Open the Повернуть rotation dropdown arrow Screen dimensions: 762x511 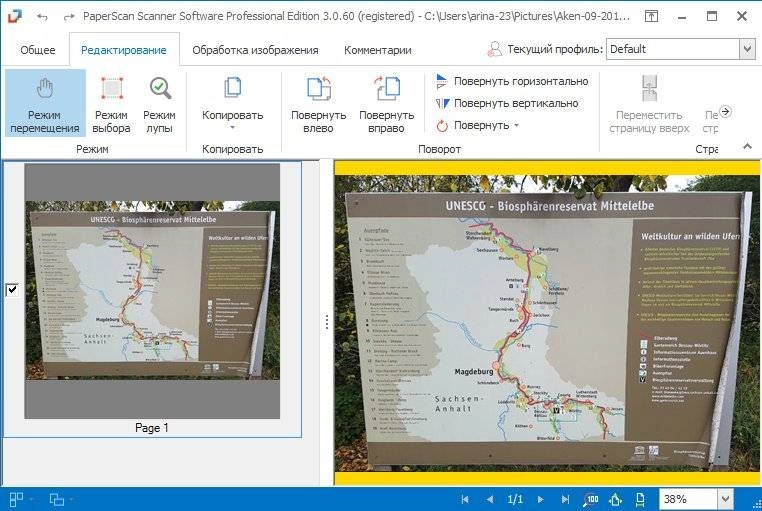click(517, 125)
